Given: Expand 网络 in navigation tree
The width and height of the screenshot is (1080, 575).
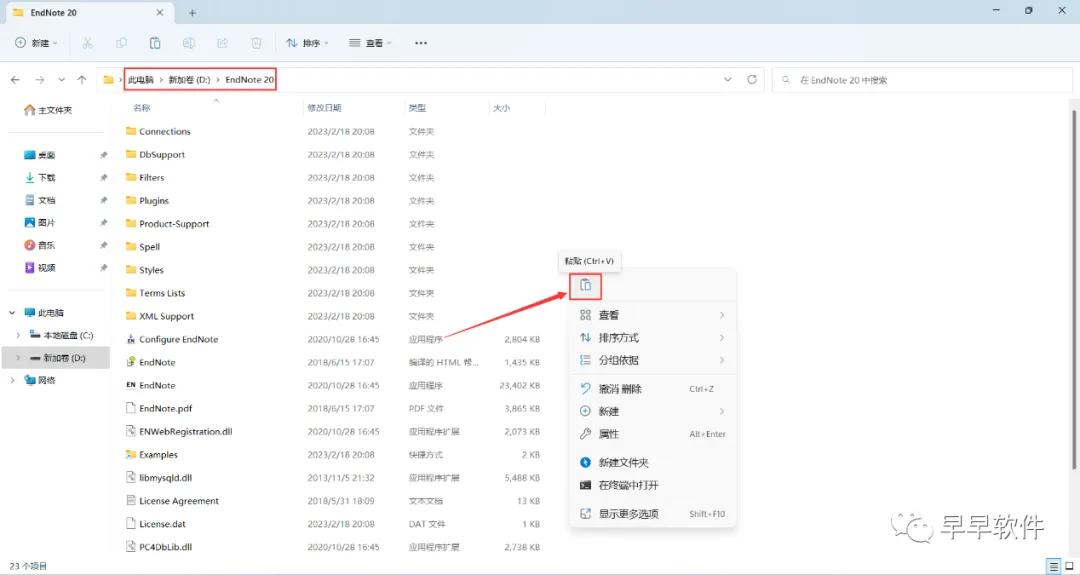Looking at the screenshot, I should (12, 380).
